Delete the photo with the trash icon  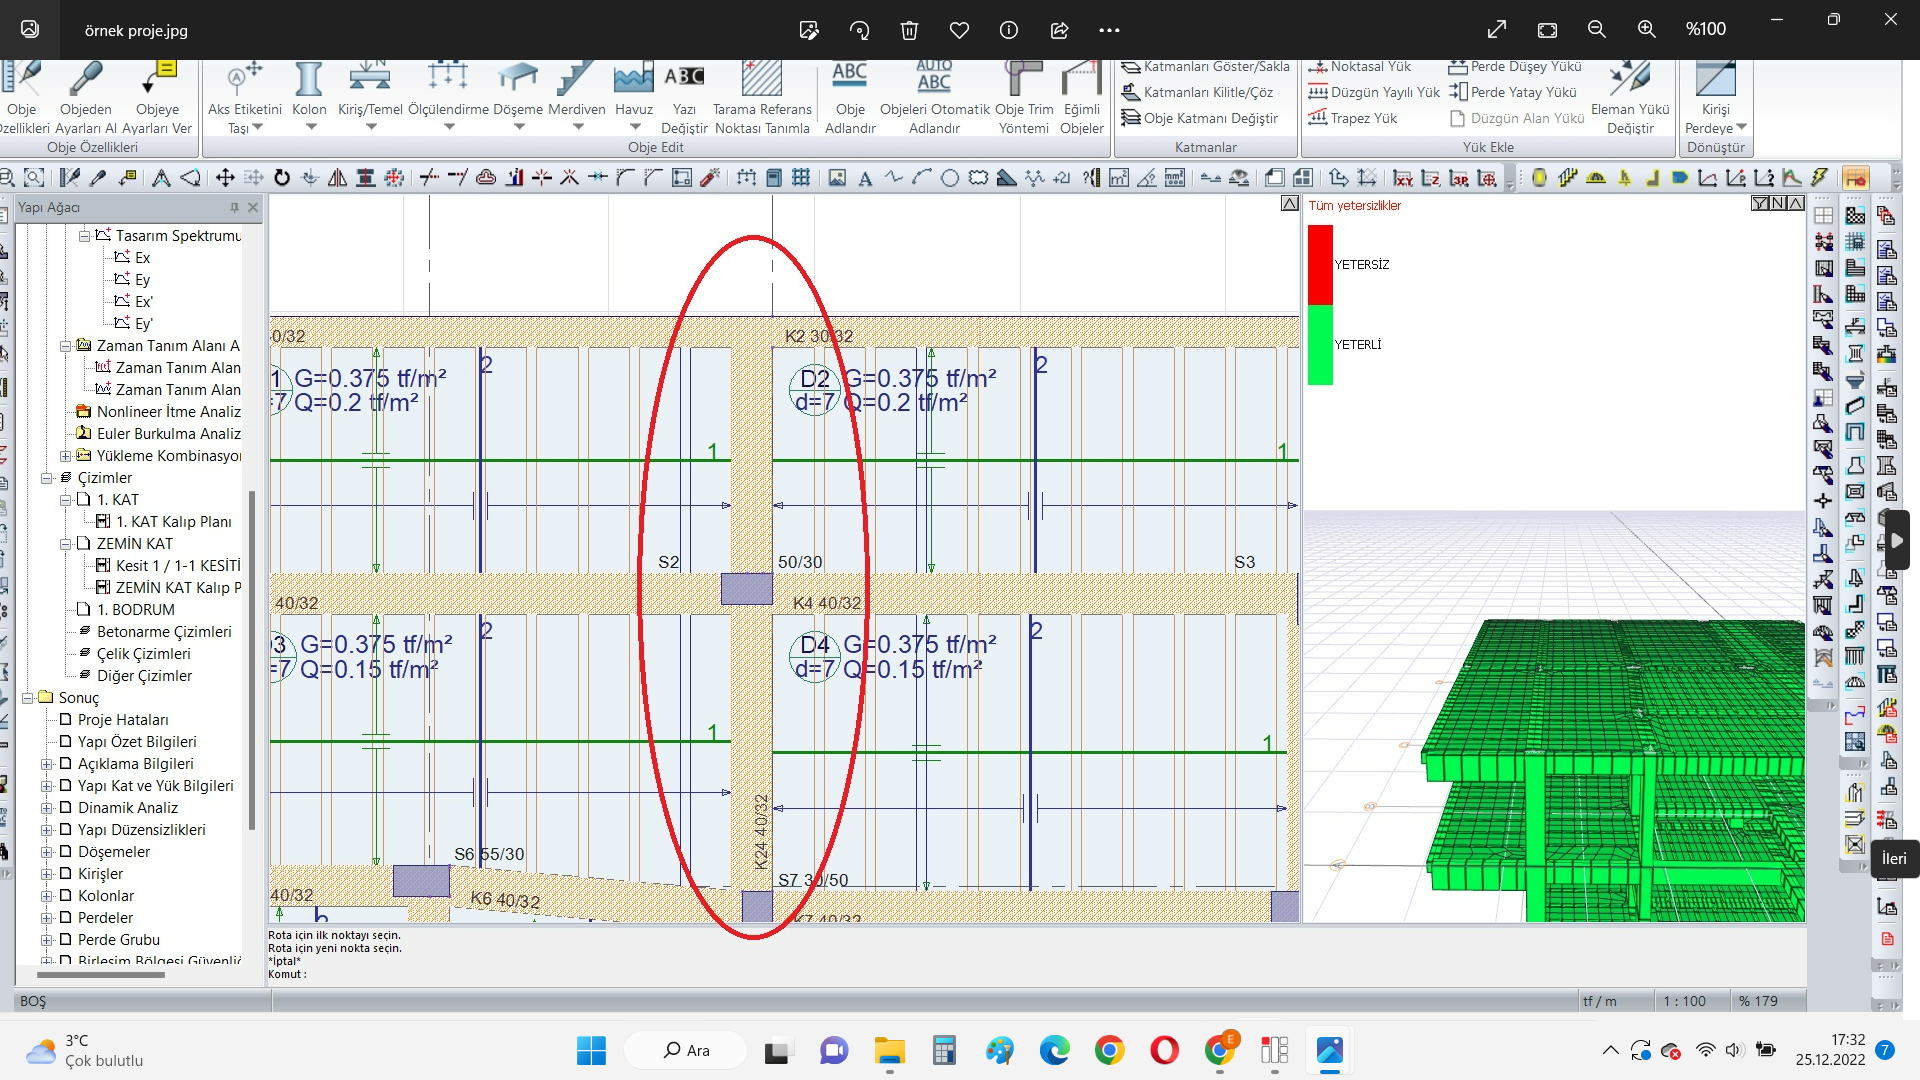coord(909,30)
